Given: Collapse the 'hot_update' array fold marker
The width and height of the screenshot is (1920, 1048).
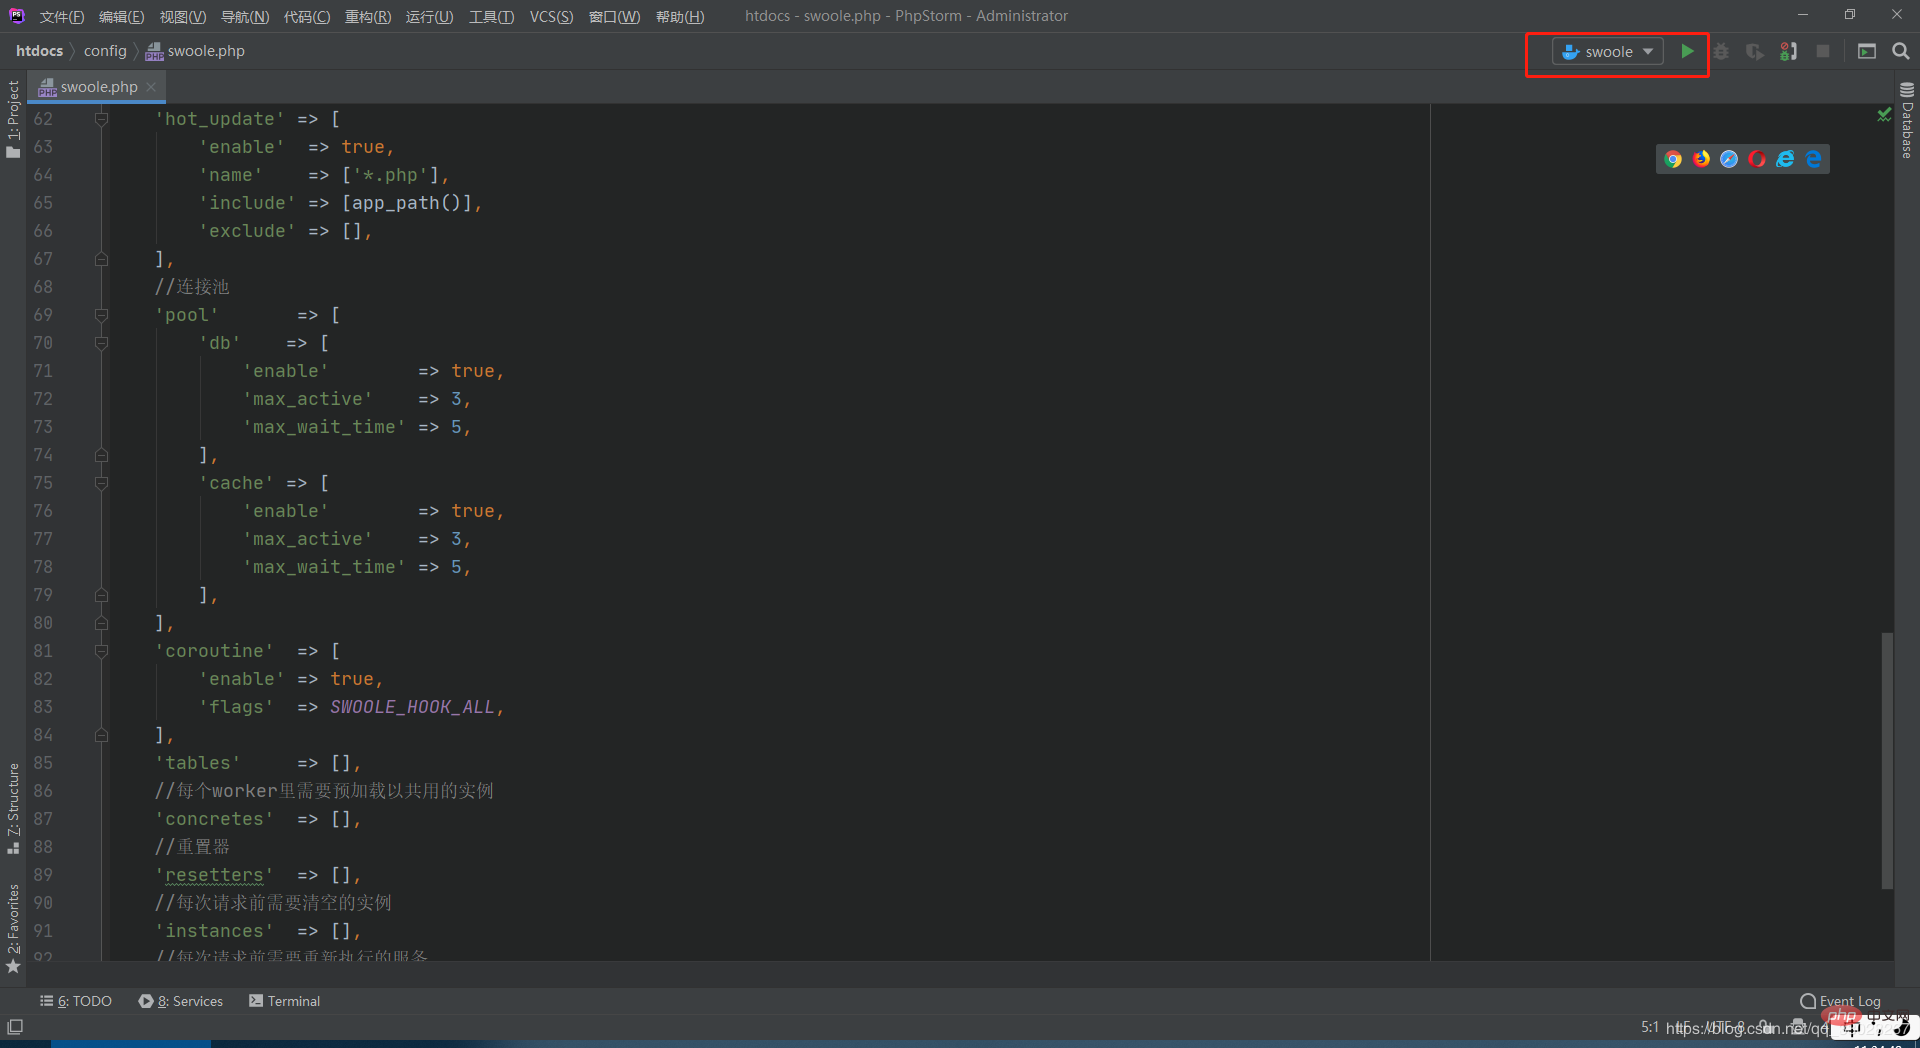Looking at the screenshot, I should 101,119.
